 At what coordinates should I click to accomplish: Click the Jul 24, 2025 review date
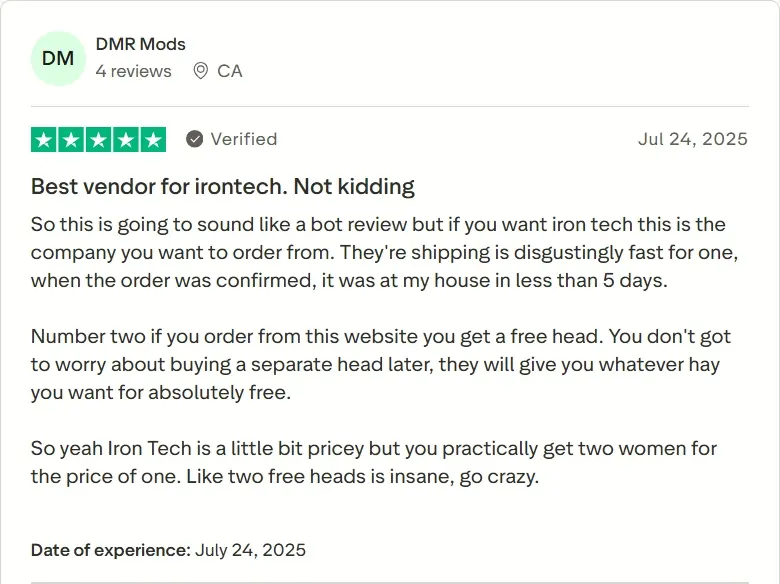[692, 139]
